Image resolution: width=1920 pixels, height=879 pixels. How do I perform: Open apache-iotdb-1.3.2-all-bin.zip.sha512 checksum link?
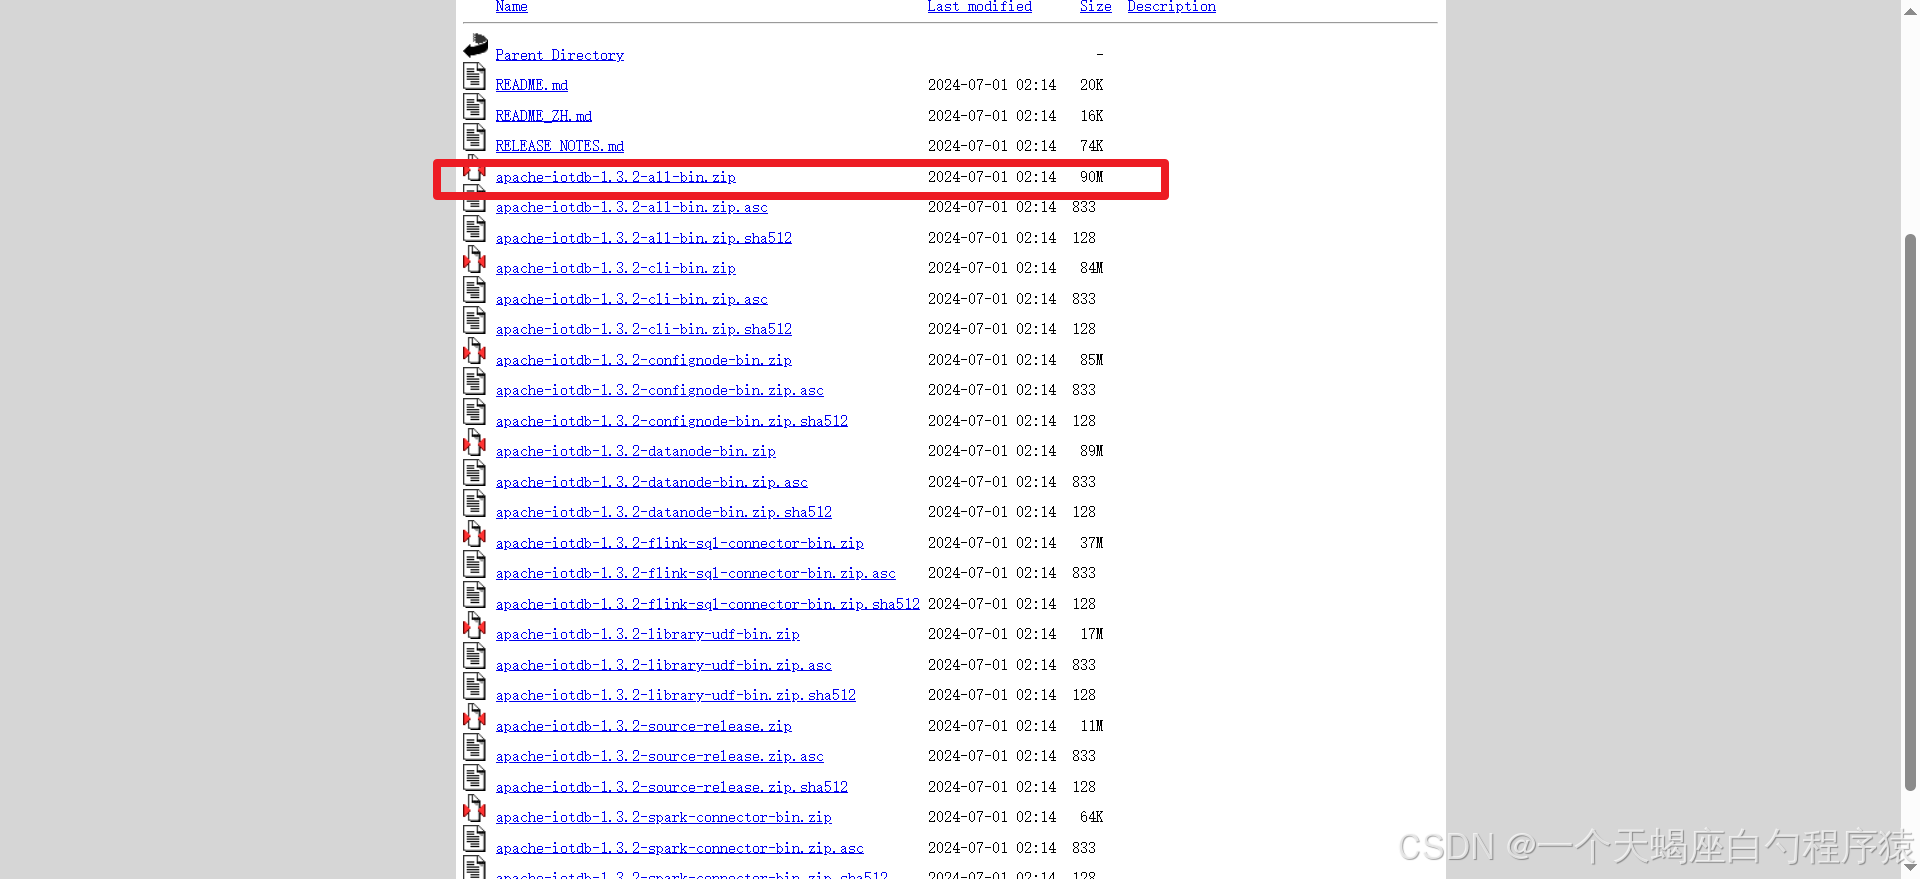643,239
